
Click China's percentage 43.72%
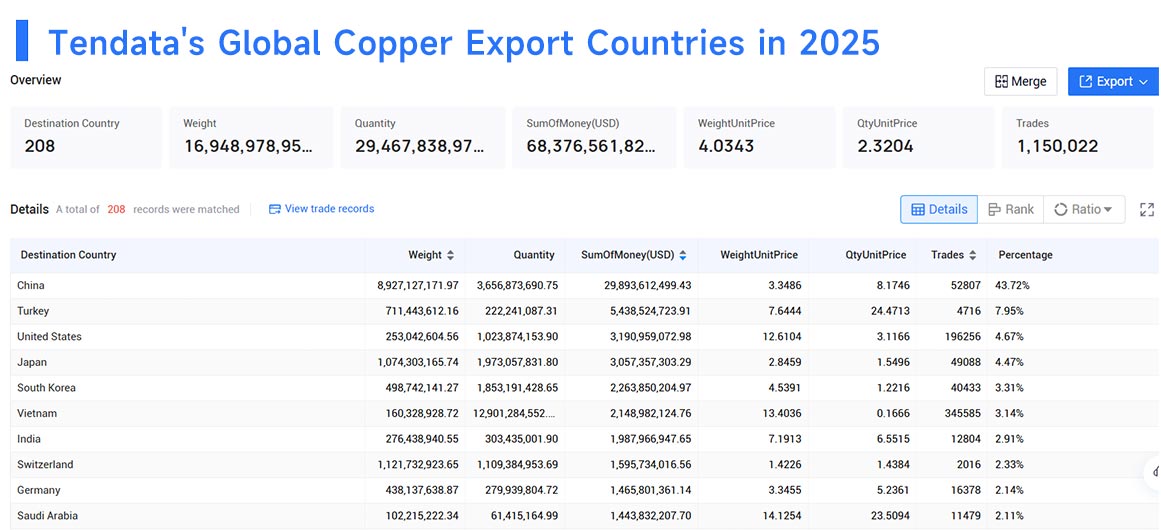click(1014, 285)
